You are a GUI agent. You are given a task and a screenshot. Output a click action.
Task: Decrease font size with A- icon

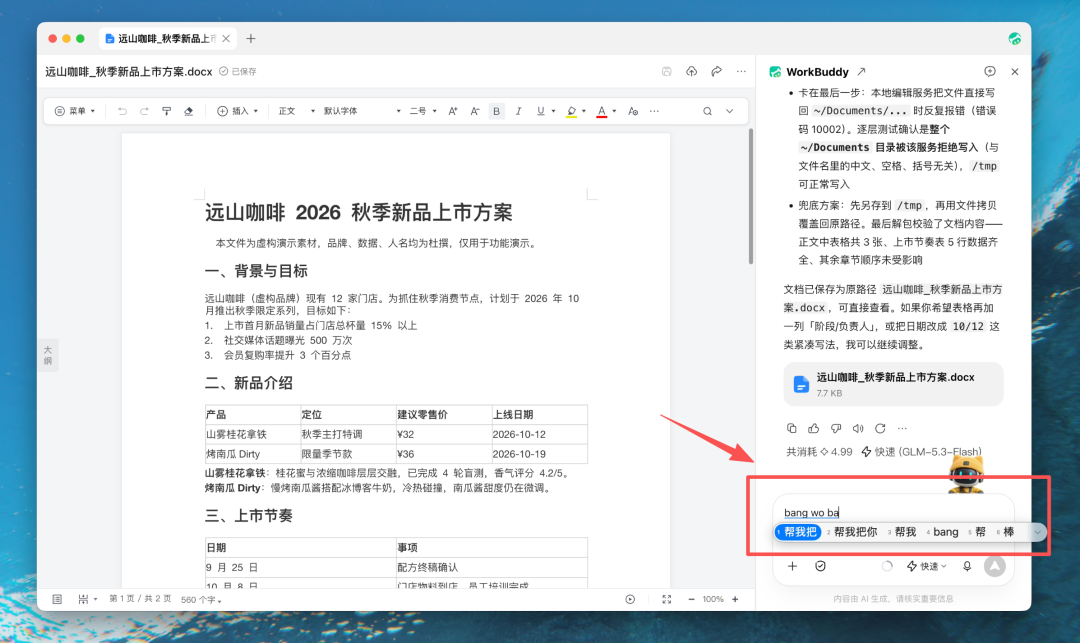[475, 111]
